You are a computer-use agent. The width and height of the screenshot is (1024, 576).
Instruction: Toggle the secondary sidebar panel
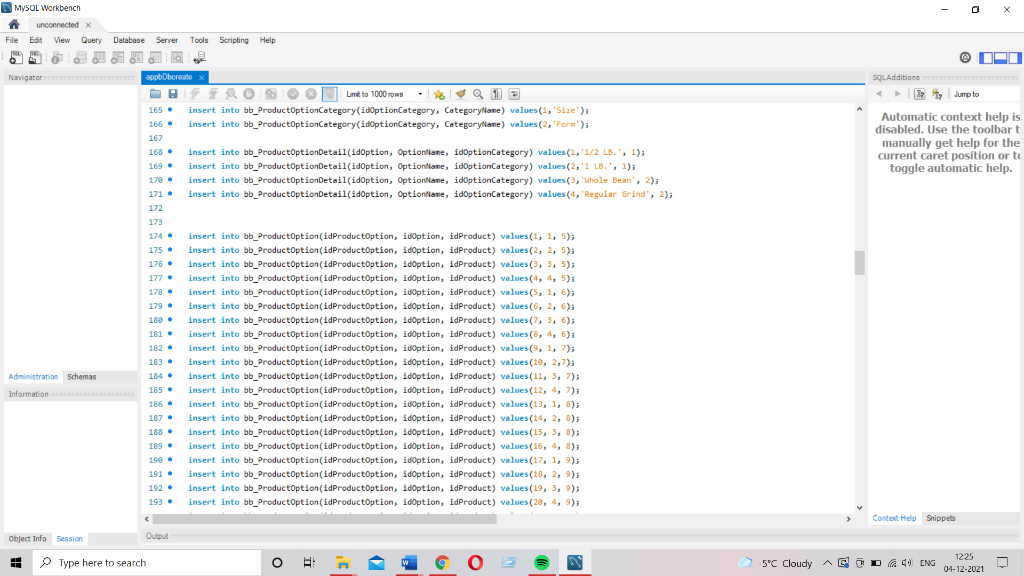tap(1017, 58)
